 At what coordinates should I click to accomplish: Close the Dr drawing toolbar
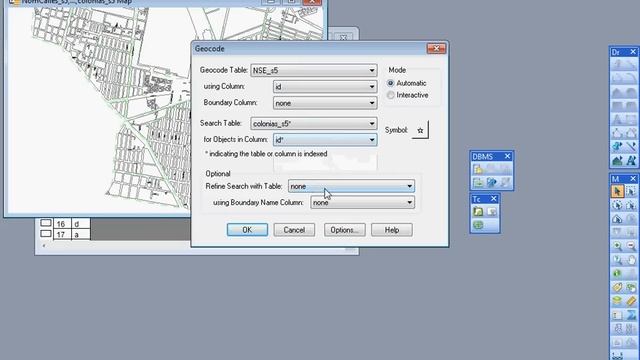click(x=633, y=52)
